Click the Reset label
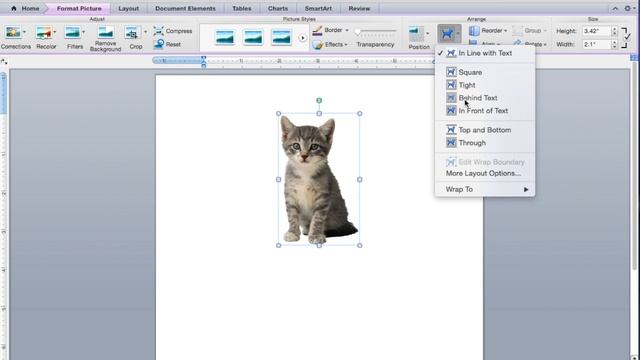The height and width of the screenshot is (360, 640). point(173,44)
